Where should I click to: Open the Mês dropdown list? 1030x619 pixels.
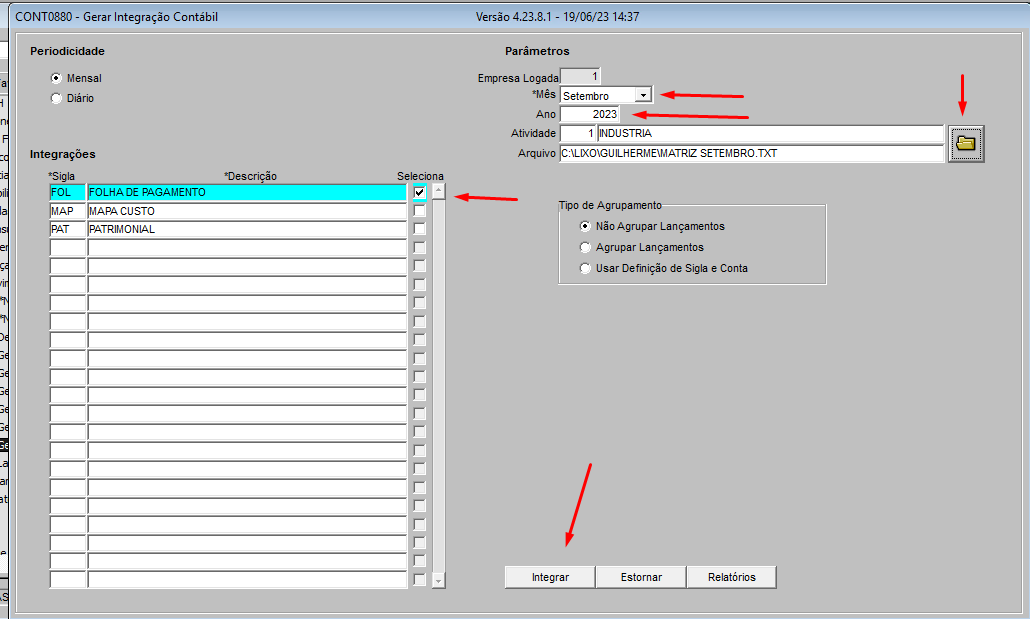point(644,95)
